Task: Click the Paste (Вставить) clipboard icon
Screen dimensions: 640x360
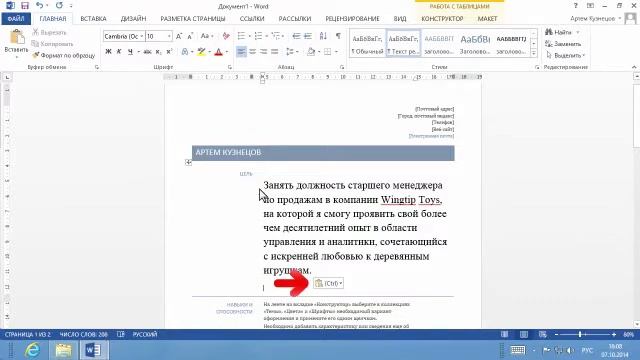Action: pyautogui.click(x=17, y=37)
